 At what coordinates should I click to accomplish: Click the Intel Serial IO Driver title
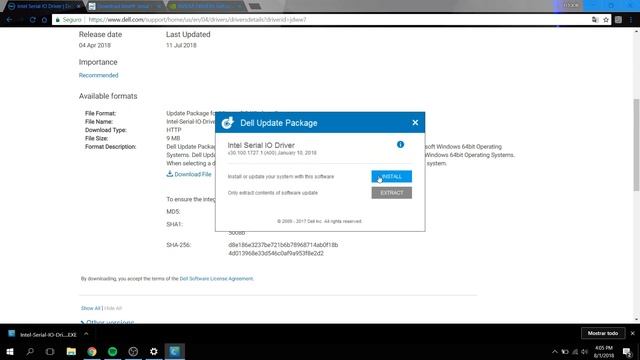tap(261, 145)
